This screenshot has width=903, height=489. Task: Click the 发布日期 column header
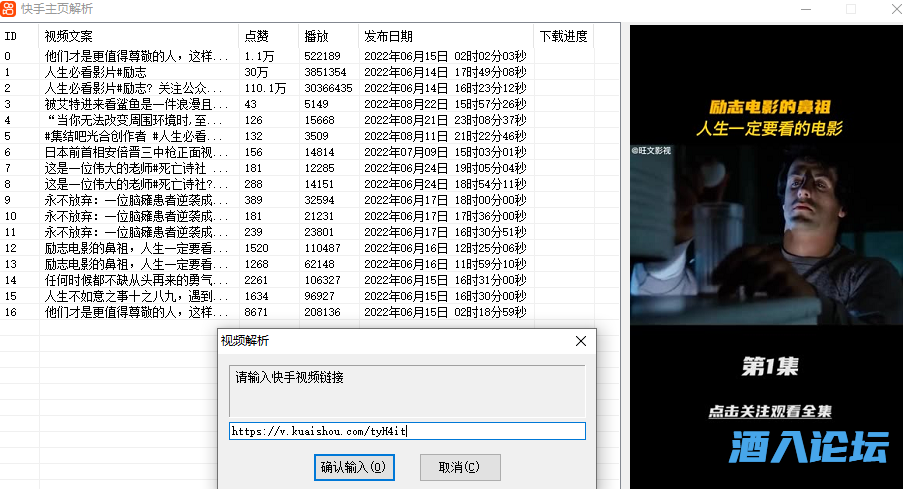(x=445, y=36)
